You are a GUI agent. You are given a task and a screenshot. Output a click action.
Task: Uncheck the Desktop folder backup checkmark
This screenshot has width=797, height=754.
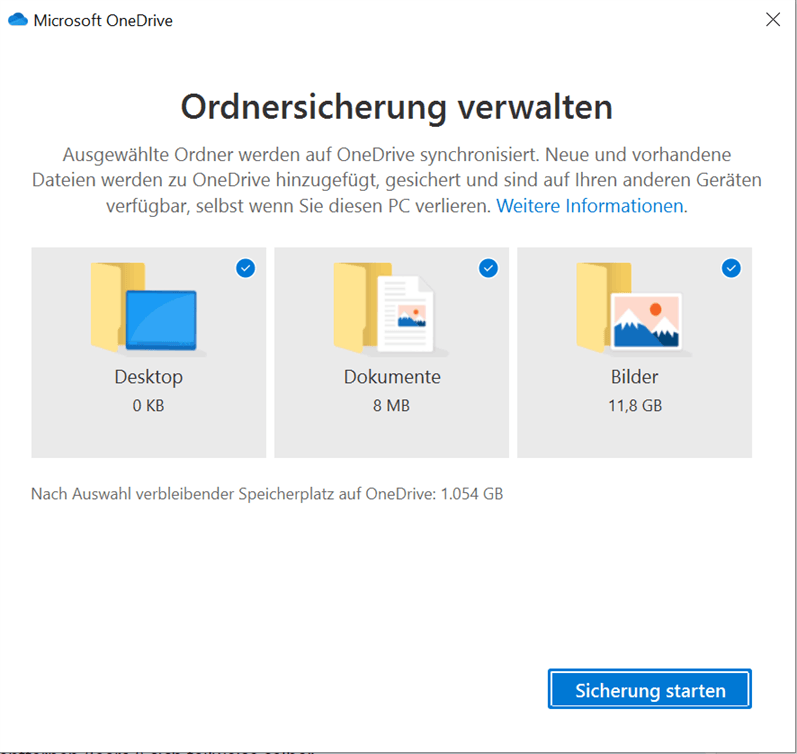click(x=245, y=267)
